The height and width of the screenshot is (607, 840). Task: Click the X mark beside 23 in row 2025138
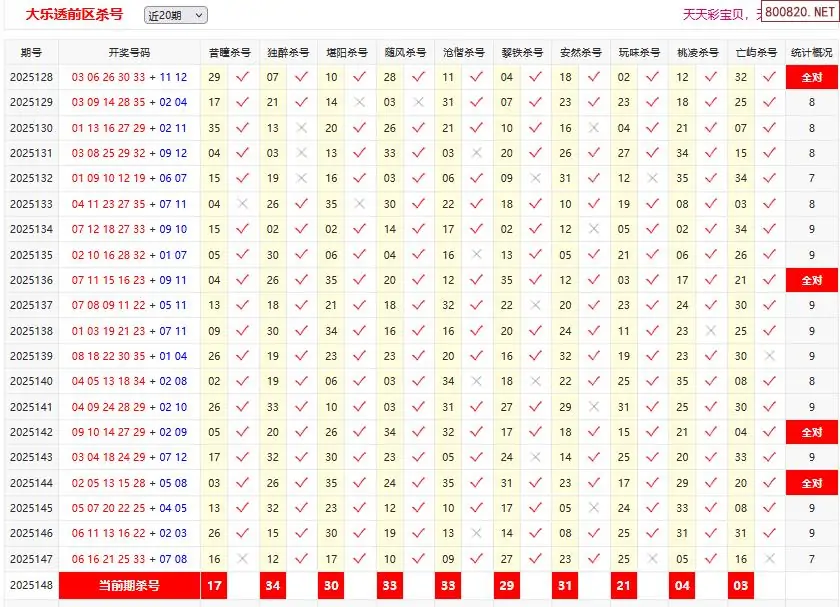(711, 331)
